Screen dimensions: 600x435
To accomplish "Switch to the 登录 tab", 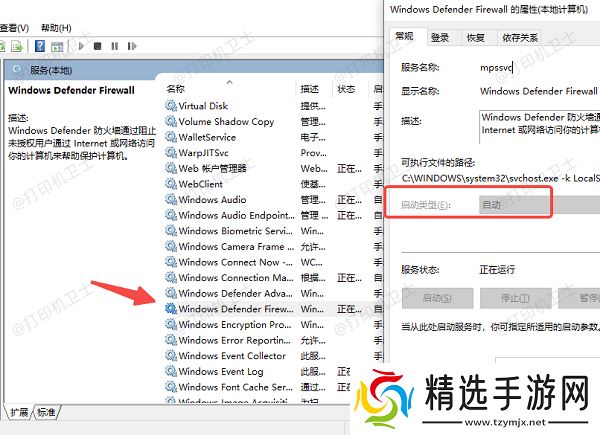I will coord(440,38).
